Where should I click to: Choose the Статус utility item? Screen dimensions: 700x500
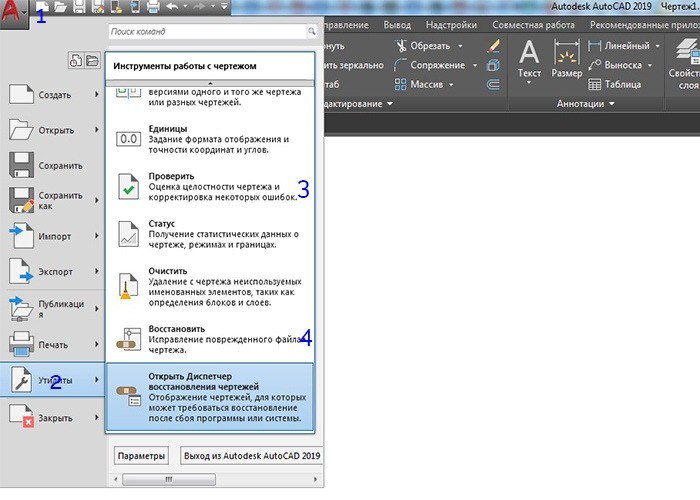(210, 234)
